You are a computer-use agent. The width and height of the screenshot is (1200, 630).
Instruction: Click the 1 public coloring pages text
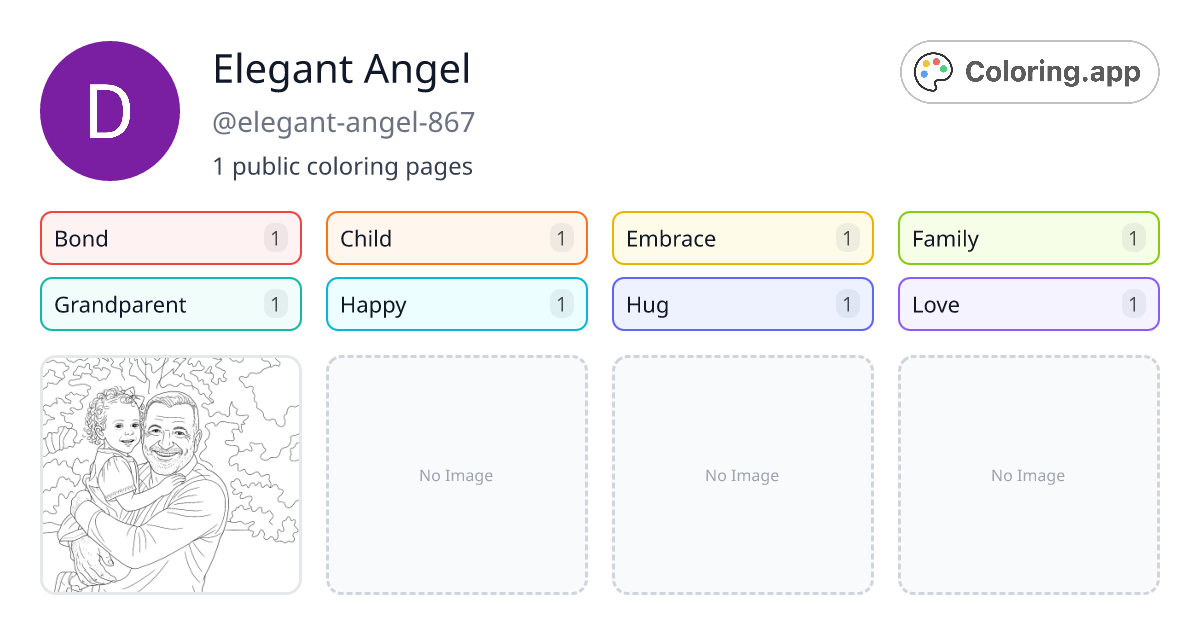(x=343, y=166)
